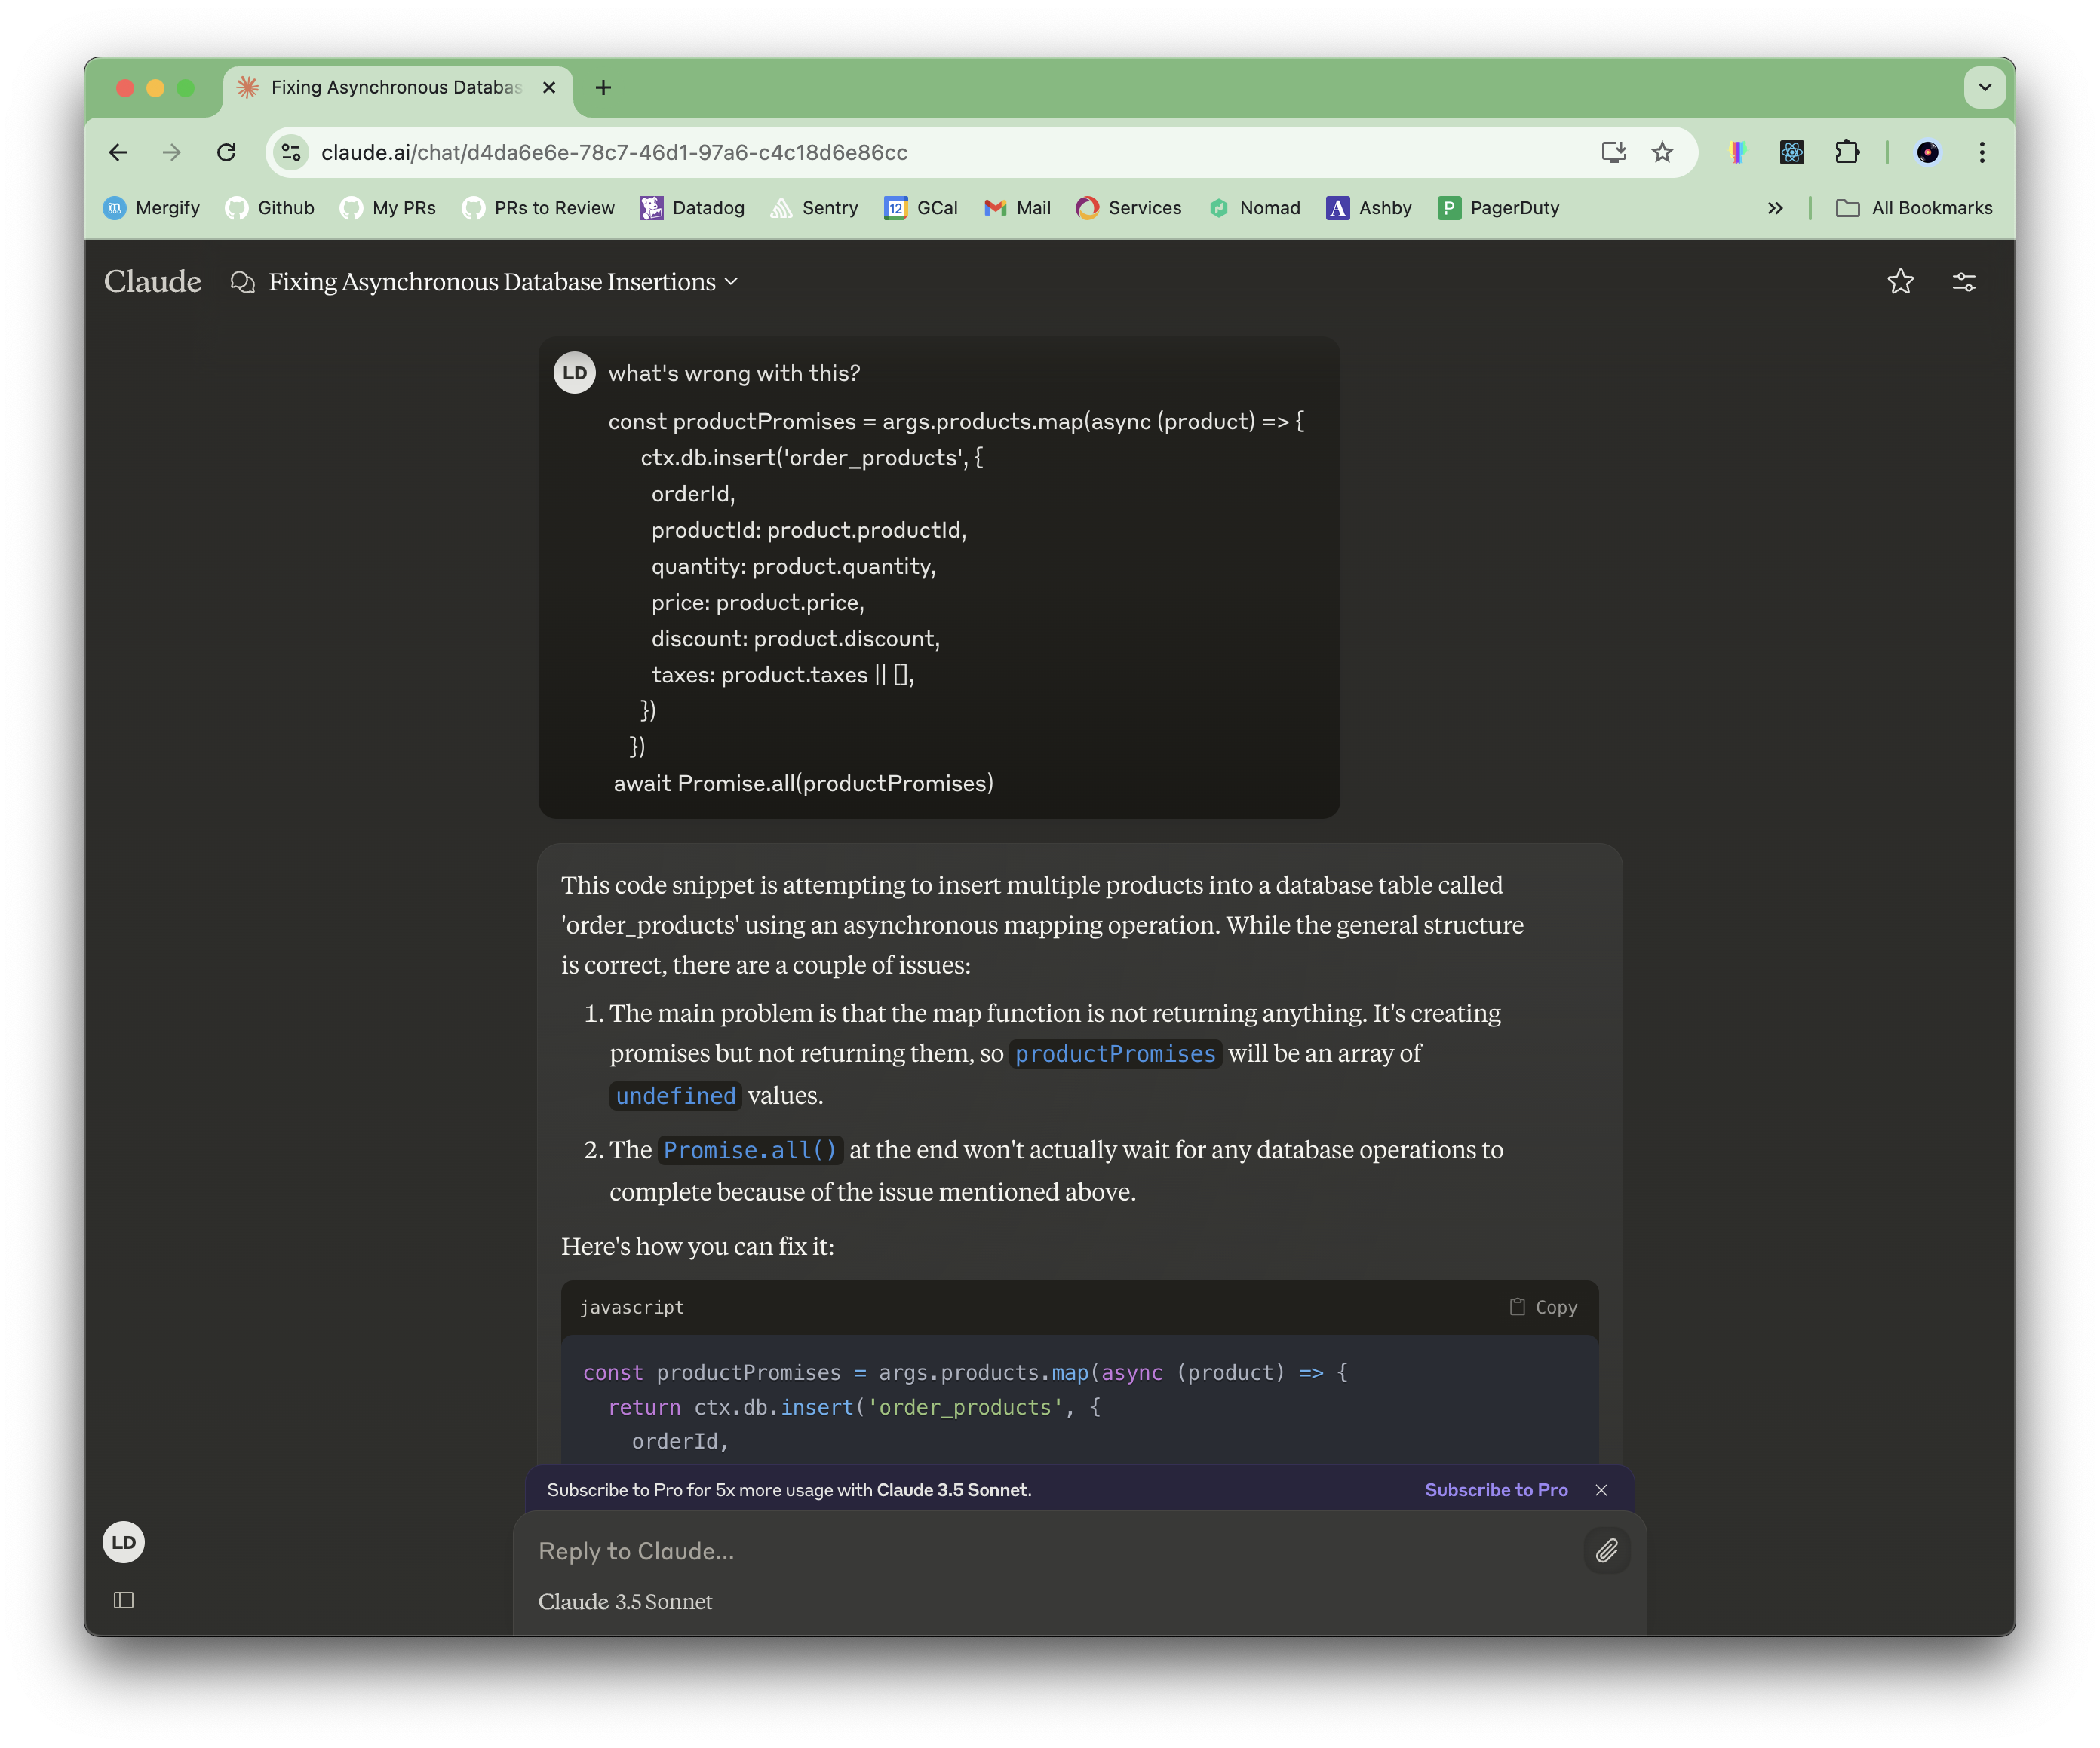Open the Services bookmark
This screenshot has width=2100, height=1748.
[x=1129, y=208]
